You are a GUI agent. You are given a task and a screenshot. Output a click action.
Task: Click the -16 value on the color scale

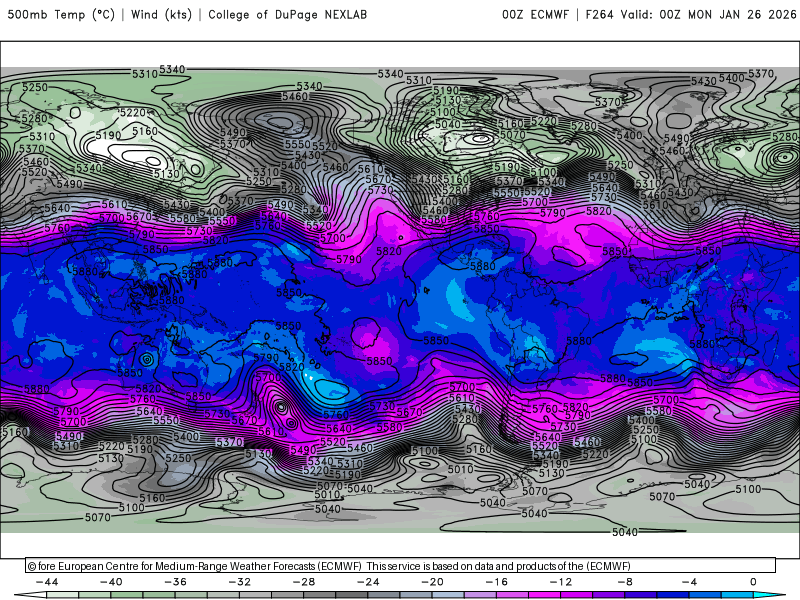[497, 582]
